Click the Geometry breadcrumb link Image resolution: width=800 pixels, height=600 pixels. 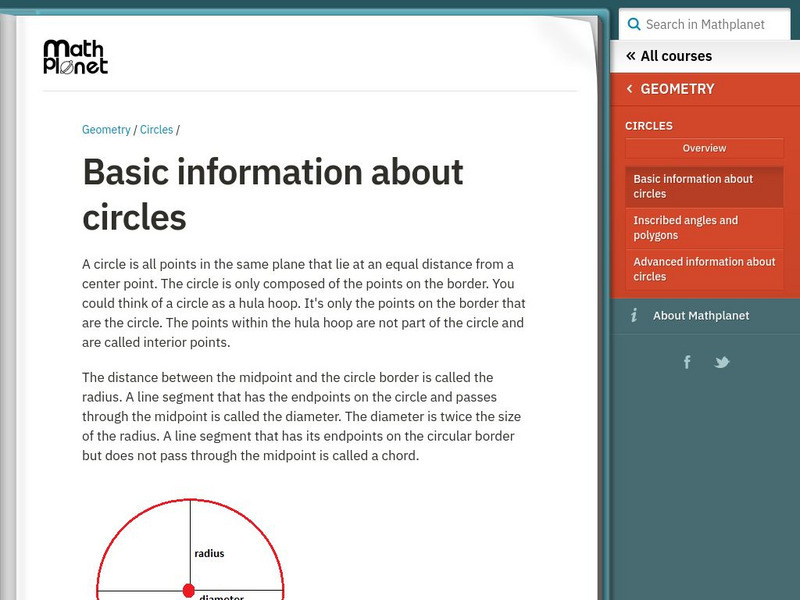click(x=106, y=129)
